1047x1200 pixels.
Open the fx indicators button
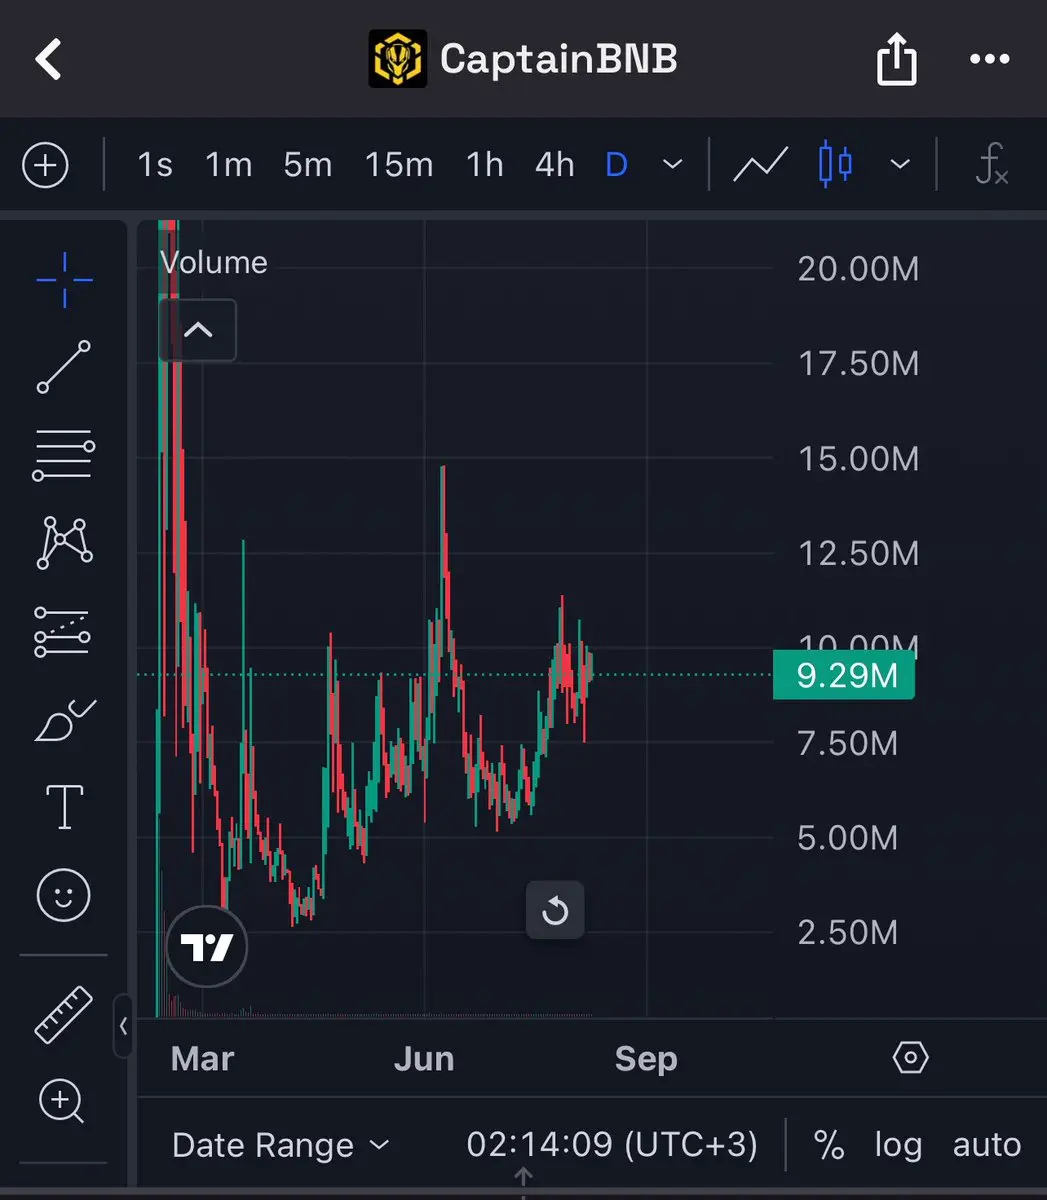(x=990, y=164)
